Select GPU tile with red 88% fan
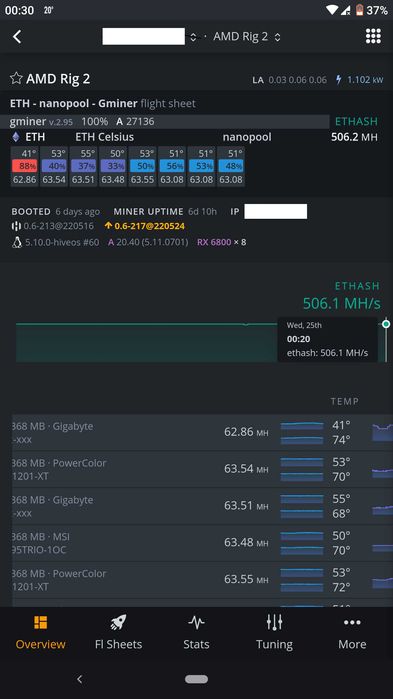 coord(25,167)
